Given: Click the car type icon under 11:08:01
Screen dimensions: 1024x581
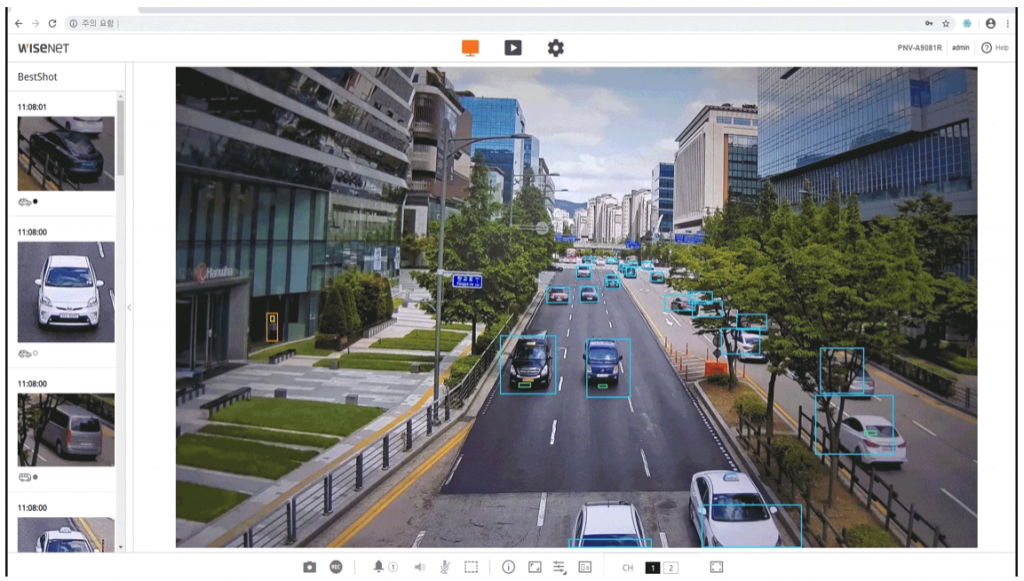Looking at the screenshot, I should click(x=25, y=202).
